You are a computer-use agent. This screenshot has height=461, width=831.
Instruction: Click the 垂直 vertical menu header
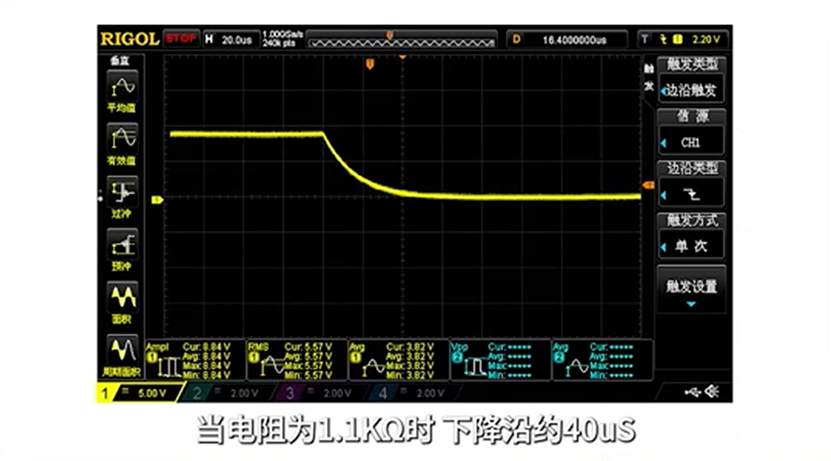tap(120, 61)
